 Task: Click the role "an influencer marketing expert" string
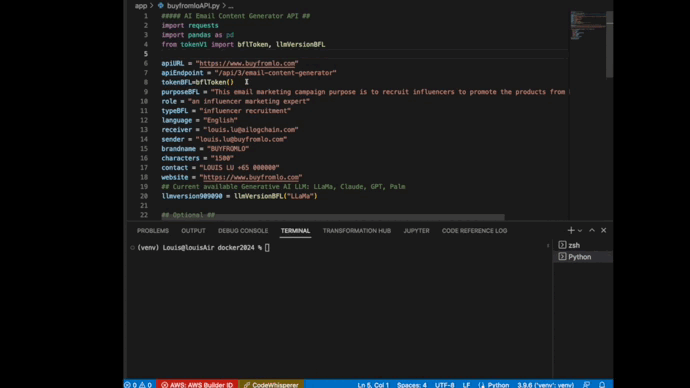[x=249, y=101]
